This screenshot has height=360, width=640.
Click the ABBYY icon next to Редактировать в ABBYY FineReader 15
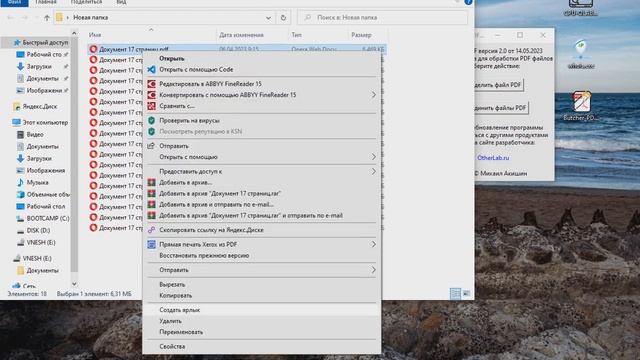point(151,84)
